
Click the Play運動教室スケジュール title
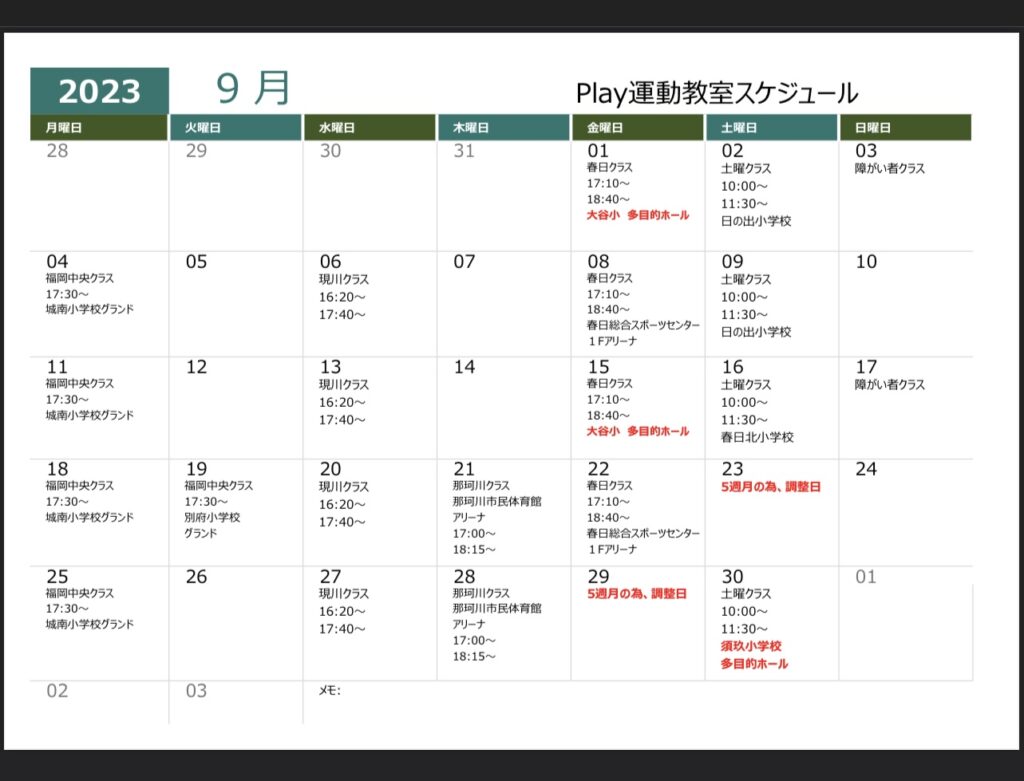tap(716, 93)
